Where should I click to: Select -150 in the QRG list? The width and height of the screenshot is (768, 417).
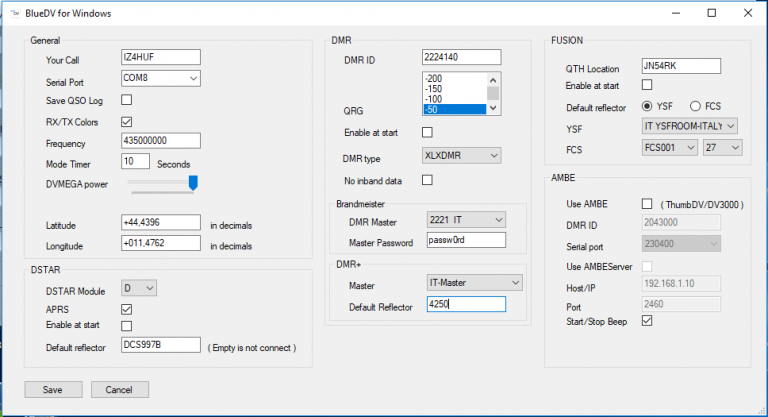(455, 89)
